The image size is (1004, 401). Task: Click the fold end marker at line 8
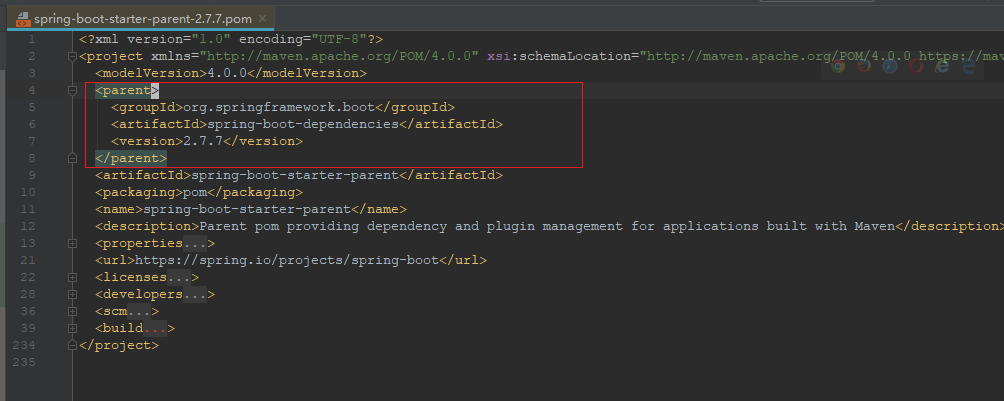[72, 158]
